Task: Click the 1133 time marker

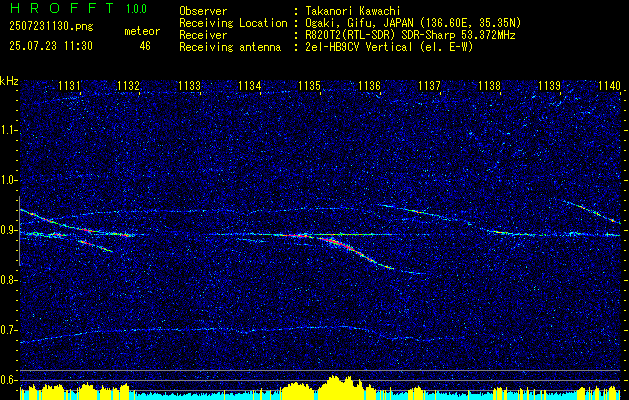Action: tap(189, 86)
